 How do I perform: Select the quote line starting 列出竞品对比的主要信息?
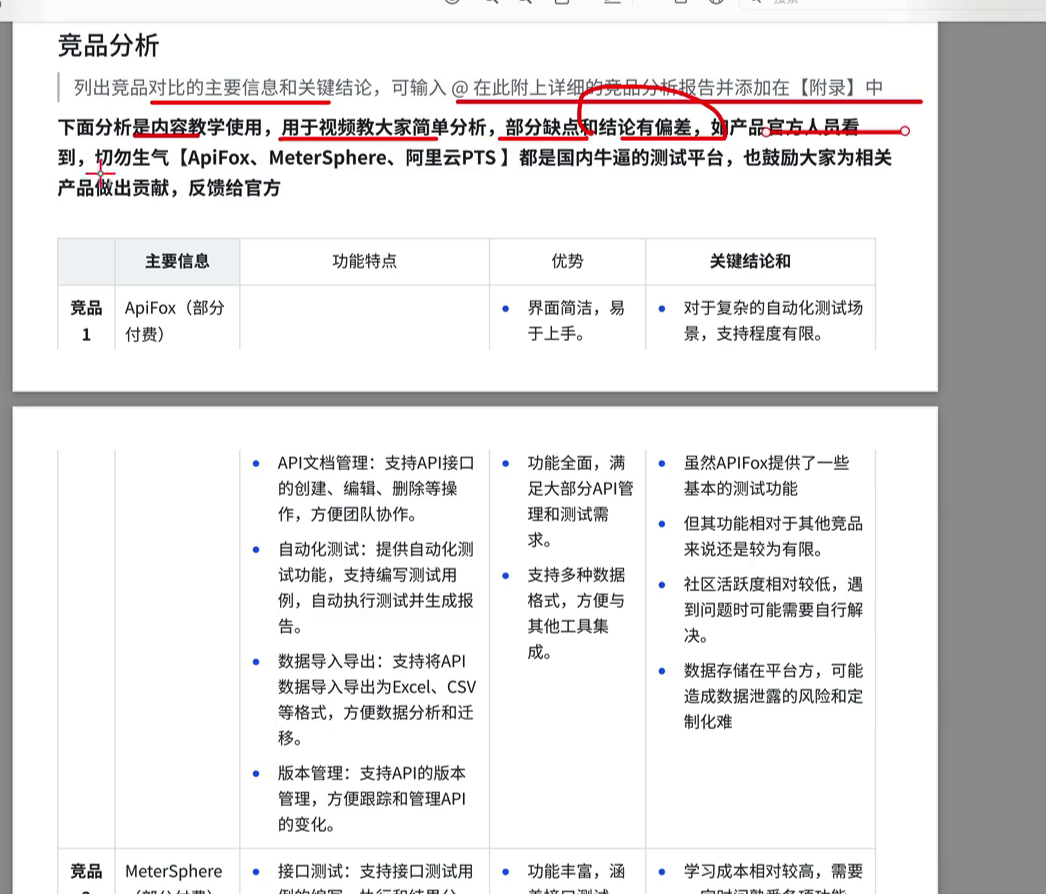[478, 87]
